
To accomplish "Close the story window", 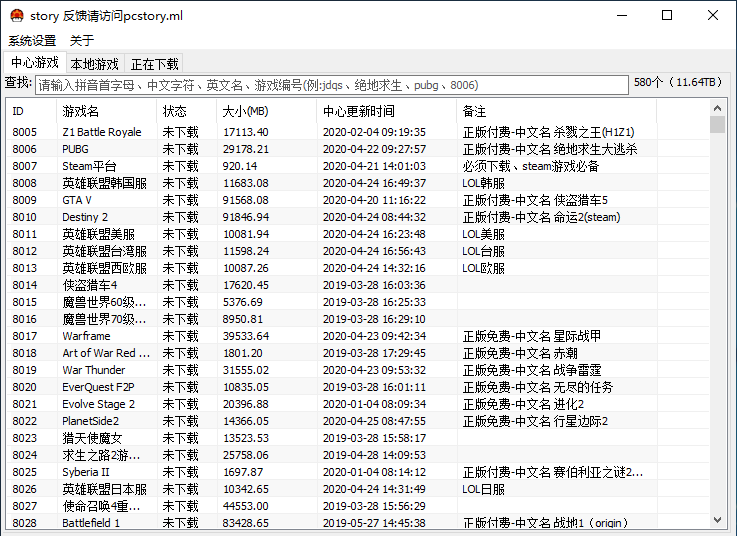I will [x=713, y=16].
